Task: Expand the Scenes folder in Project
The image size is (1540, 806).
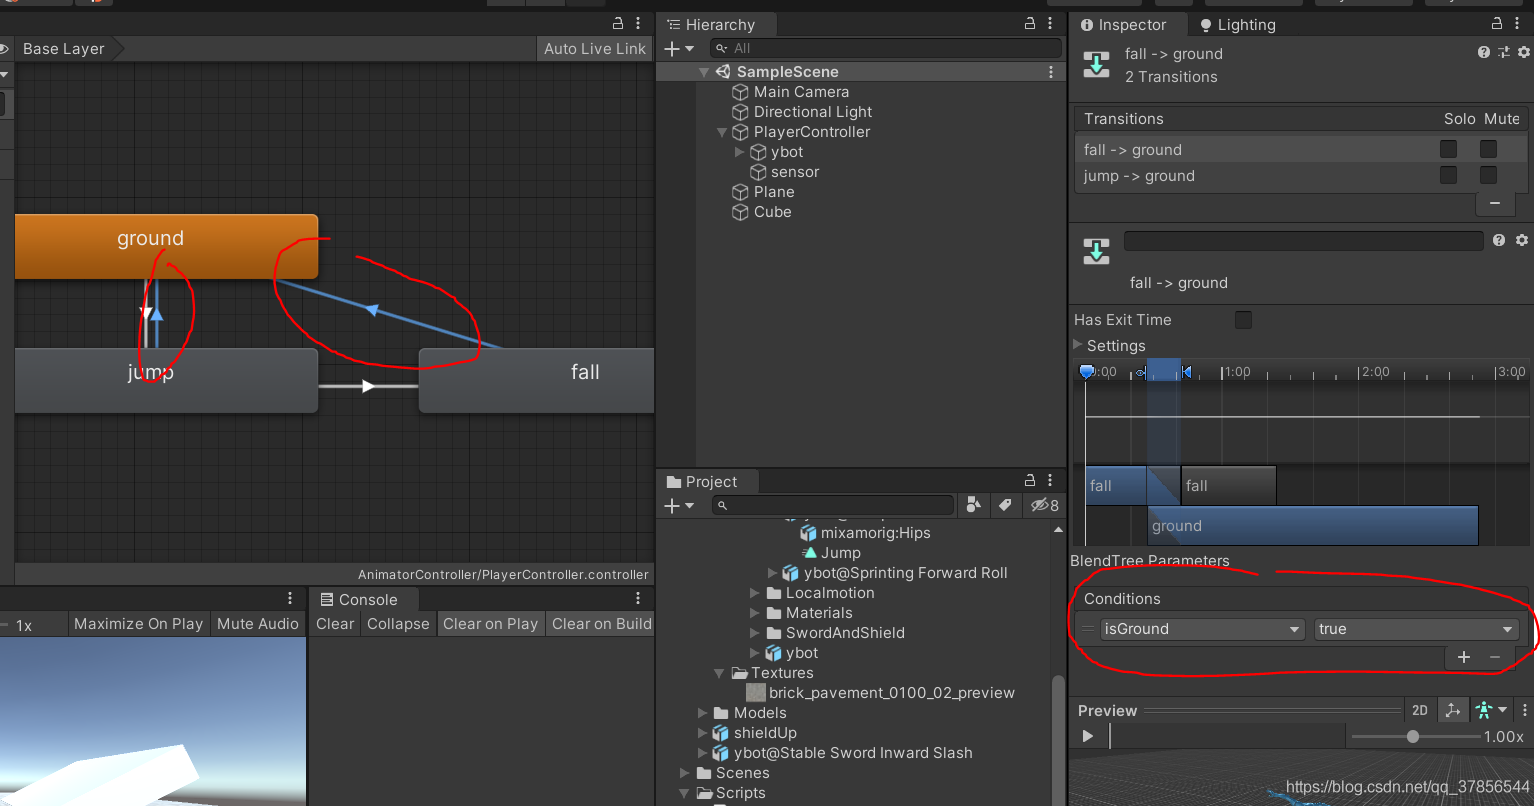Action: pyautogui.click(x=685, y=773)
